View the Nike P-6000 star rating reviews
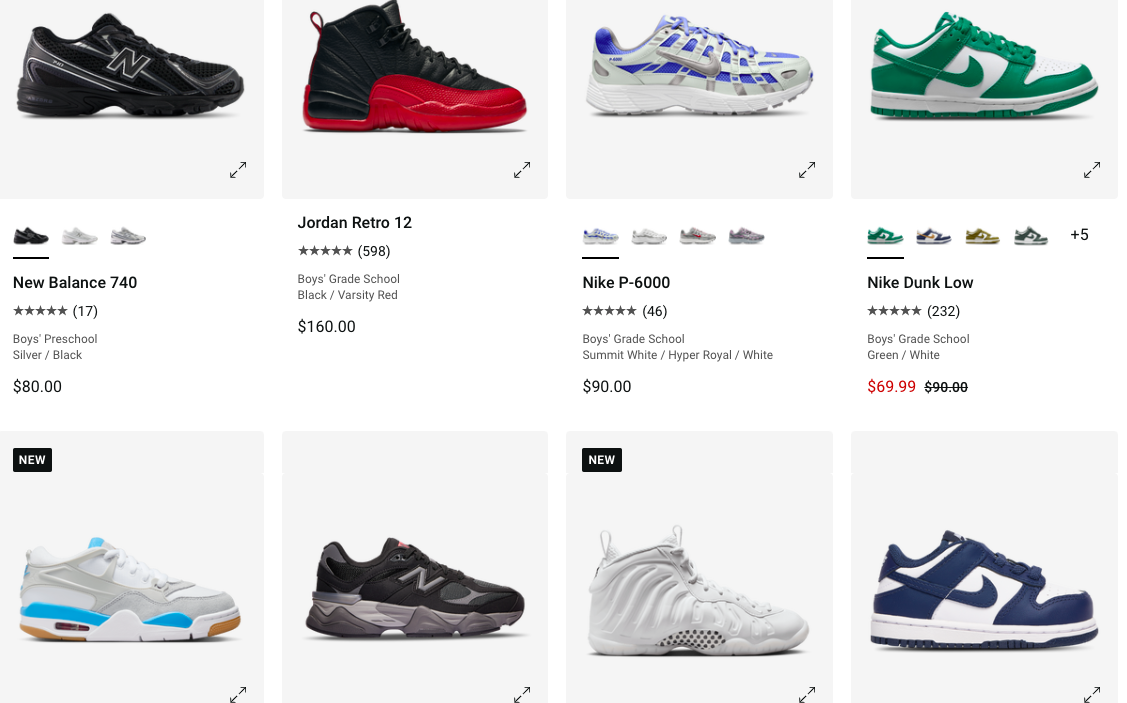Image resolution: width=1127 pixels, height=703 pixels. coord(625,311)
